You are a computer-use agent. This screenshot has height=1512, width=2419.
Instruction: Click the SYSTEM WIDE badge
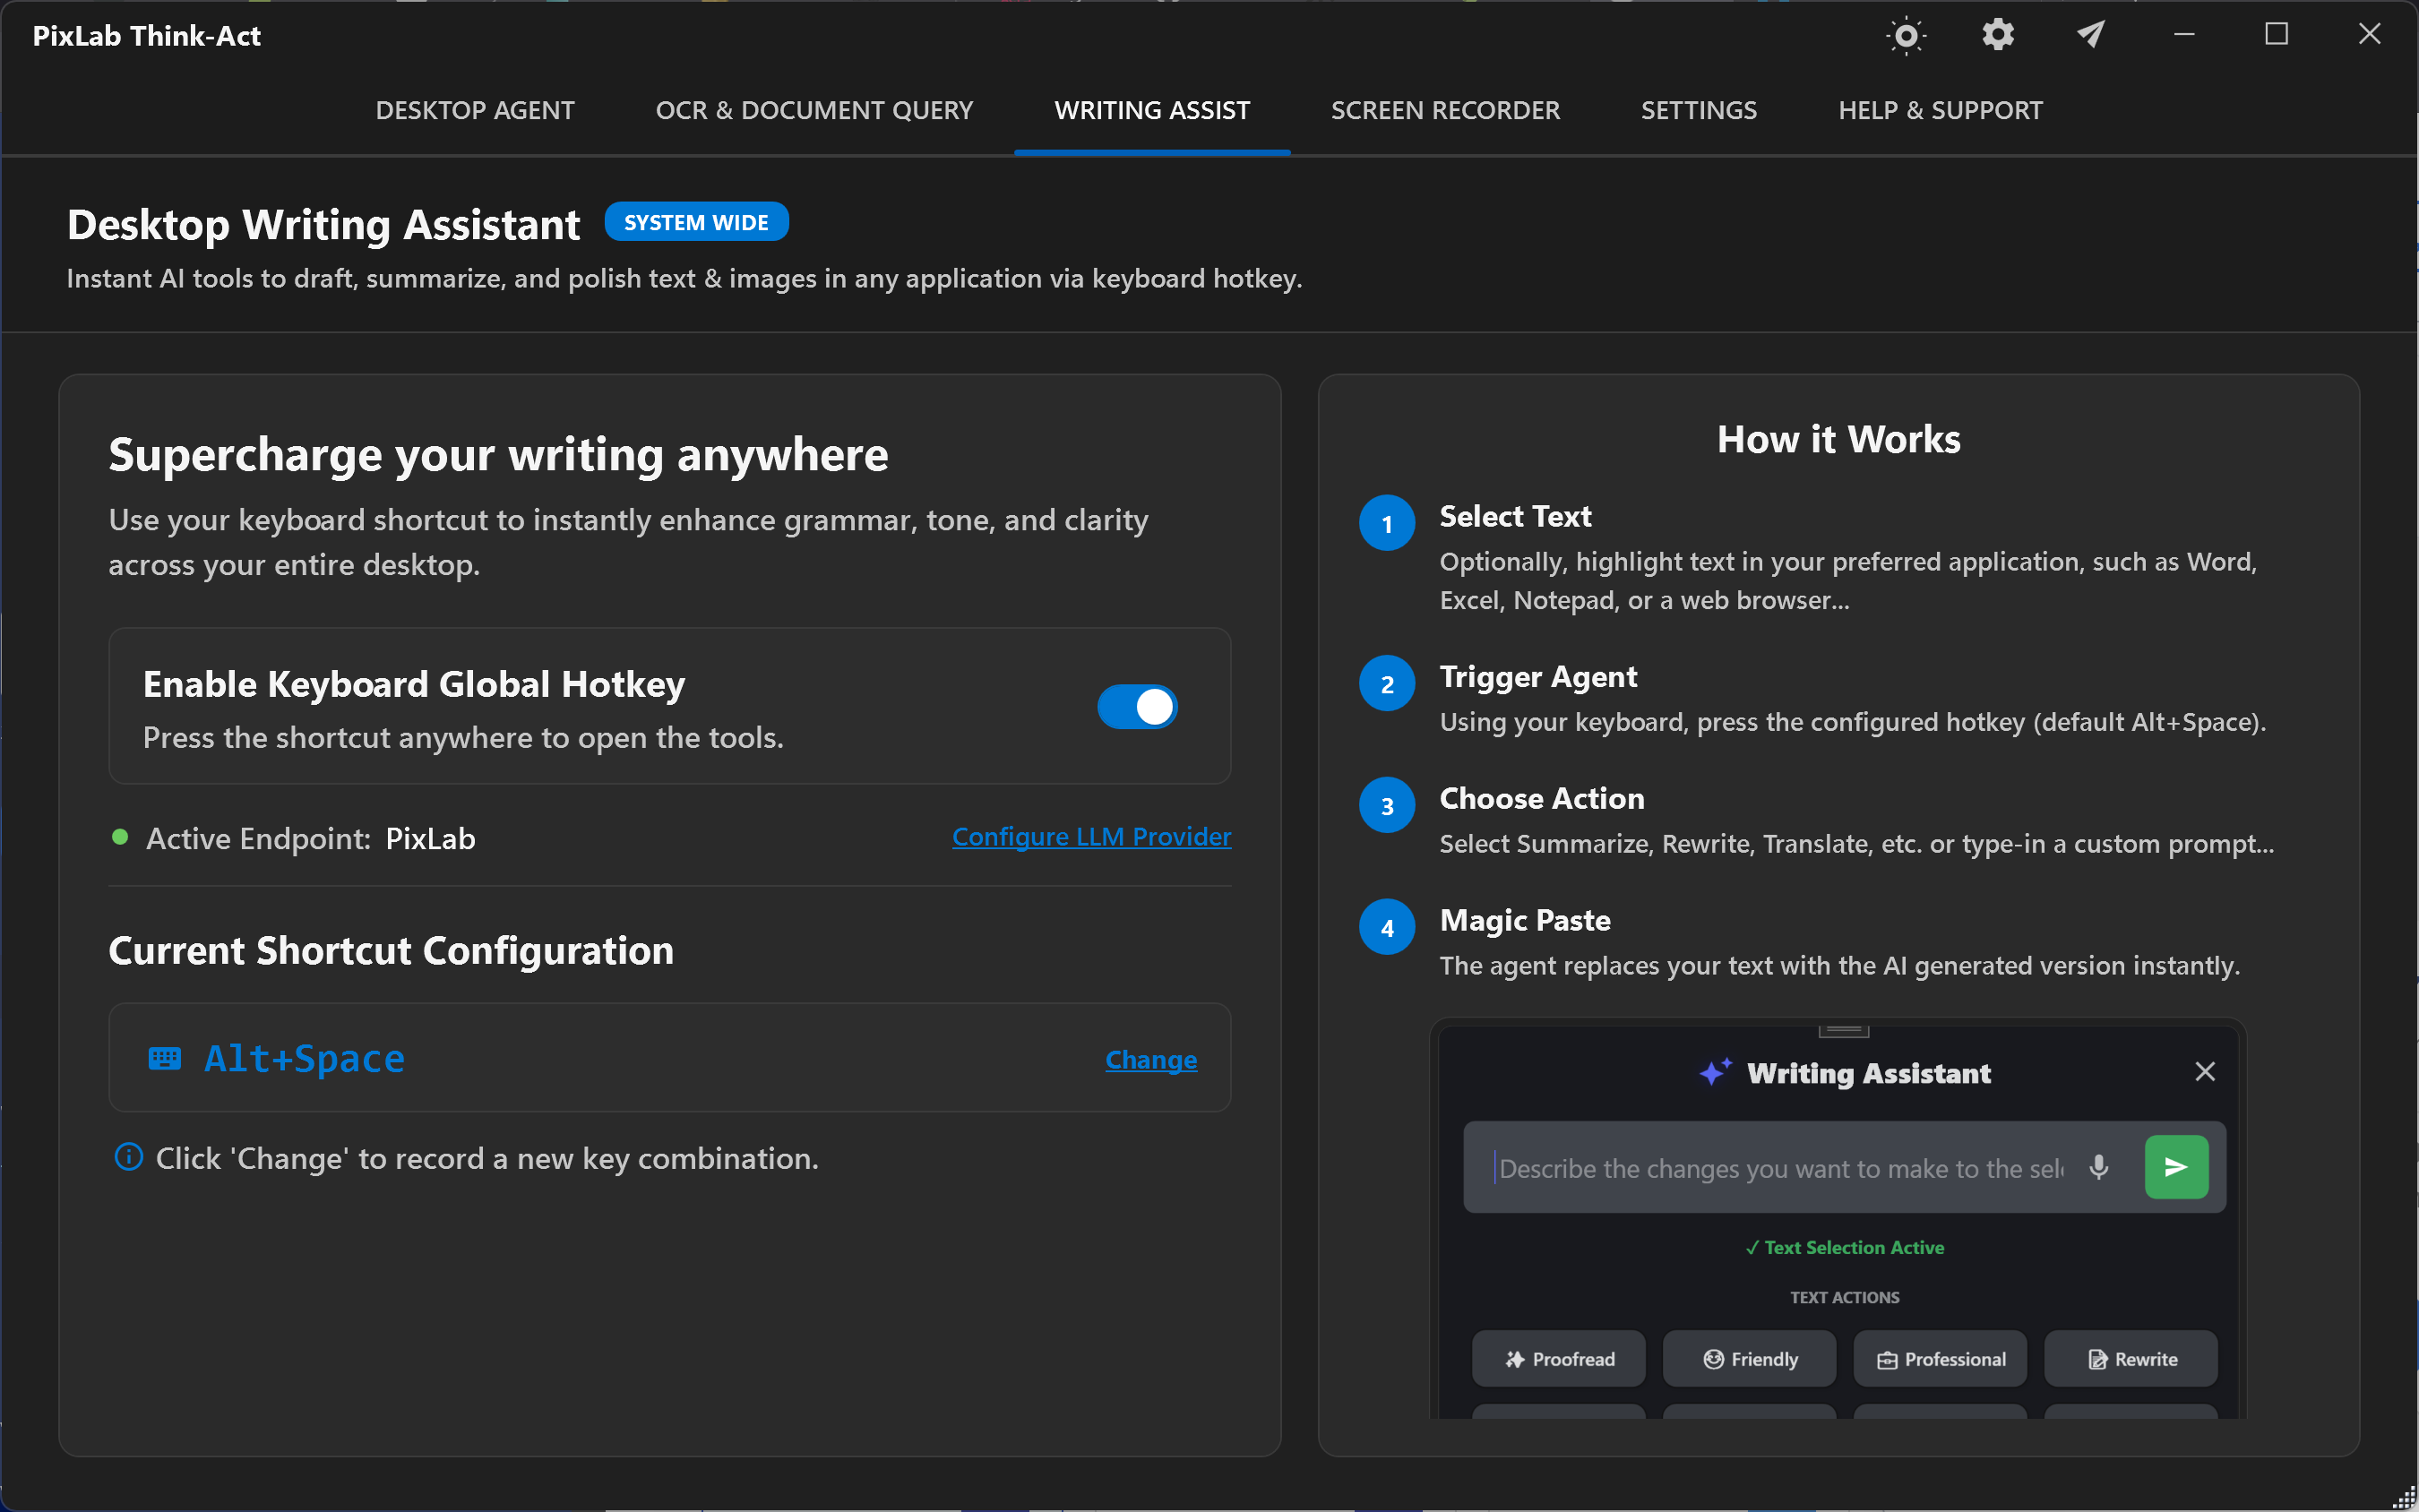pyautogui.click(x=696, y=222)
